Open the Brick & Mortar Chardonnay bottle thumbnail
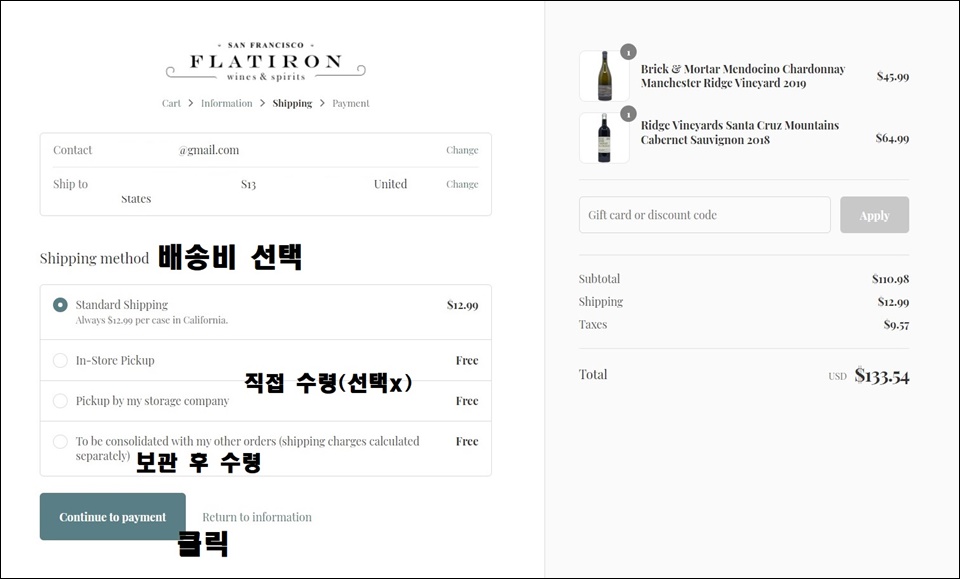This screenshot has height=579, width=960. point(604,76)
